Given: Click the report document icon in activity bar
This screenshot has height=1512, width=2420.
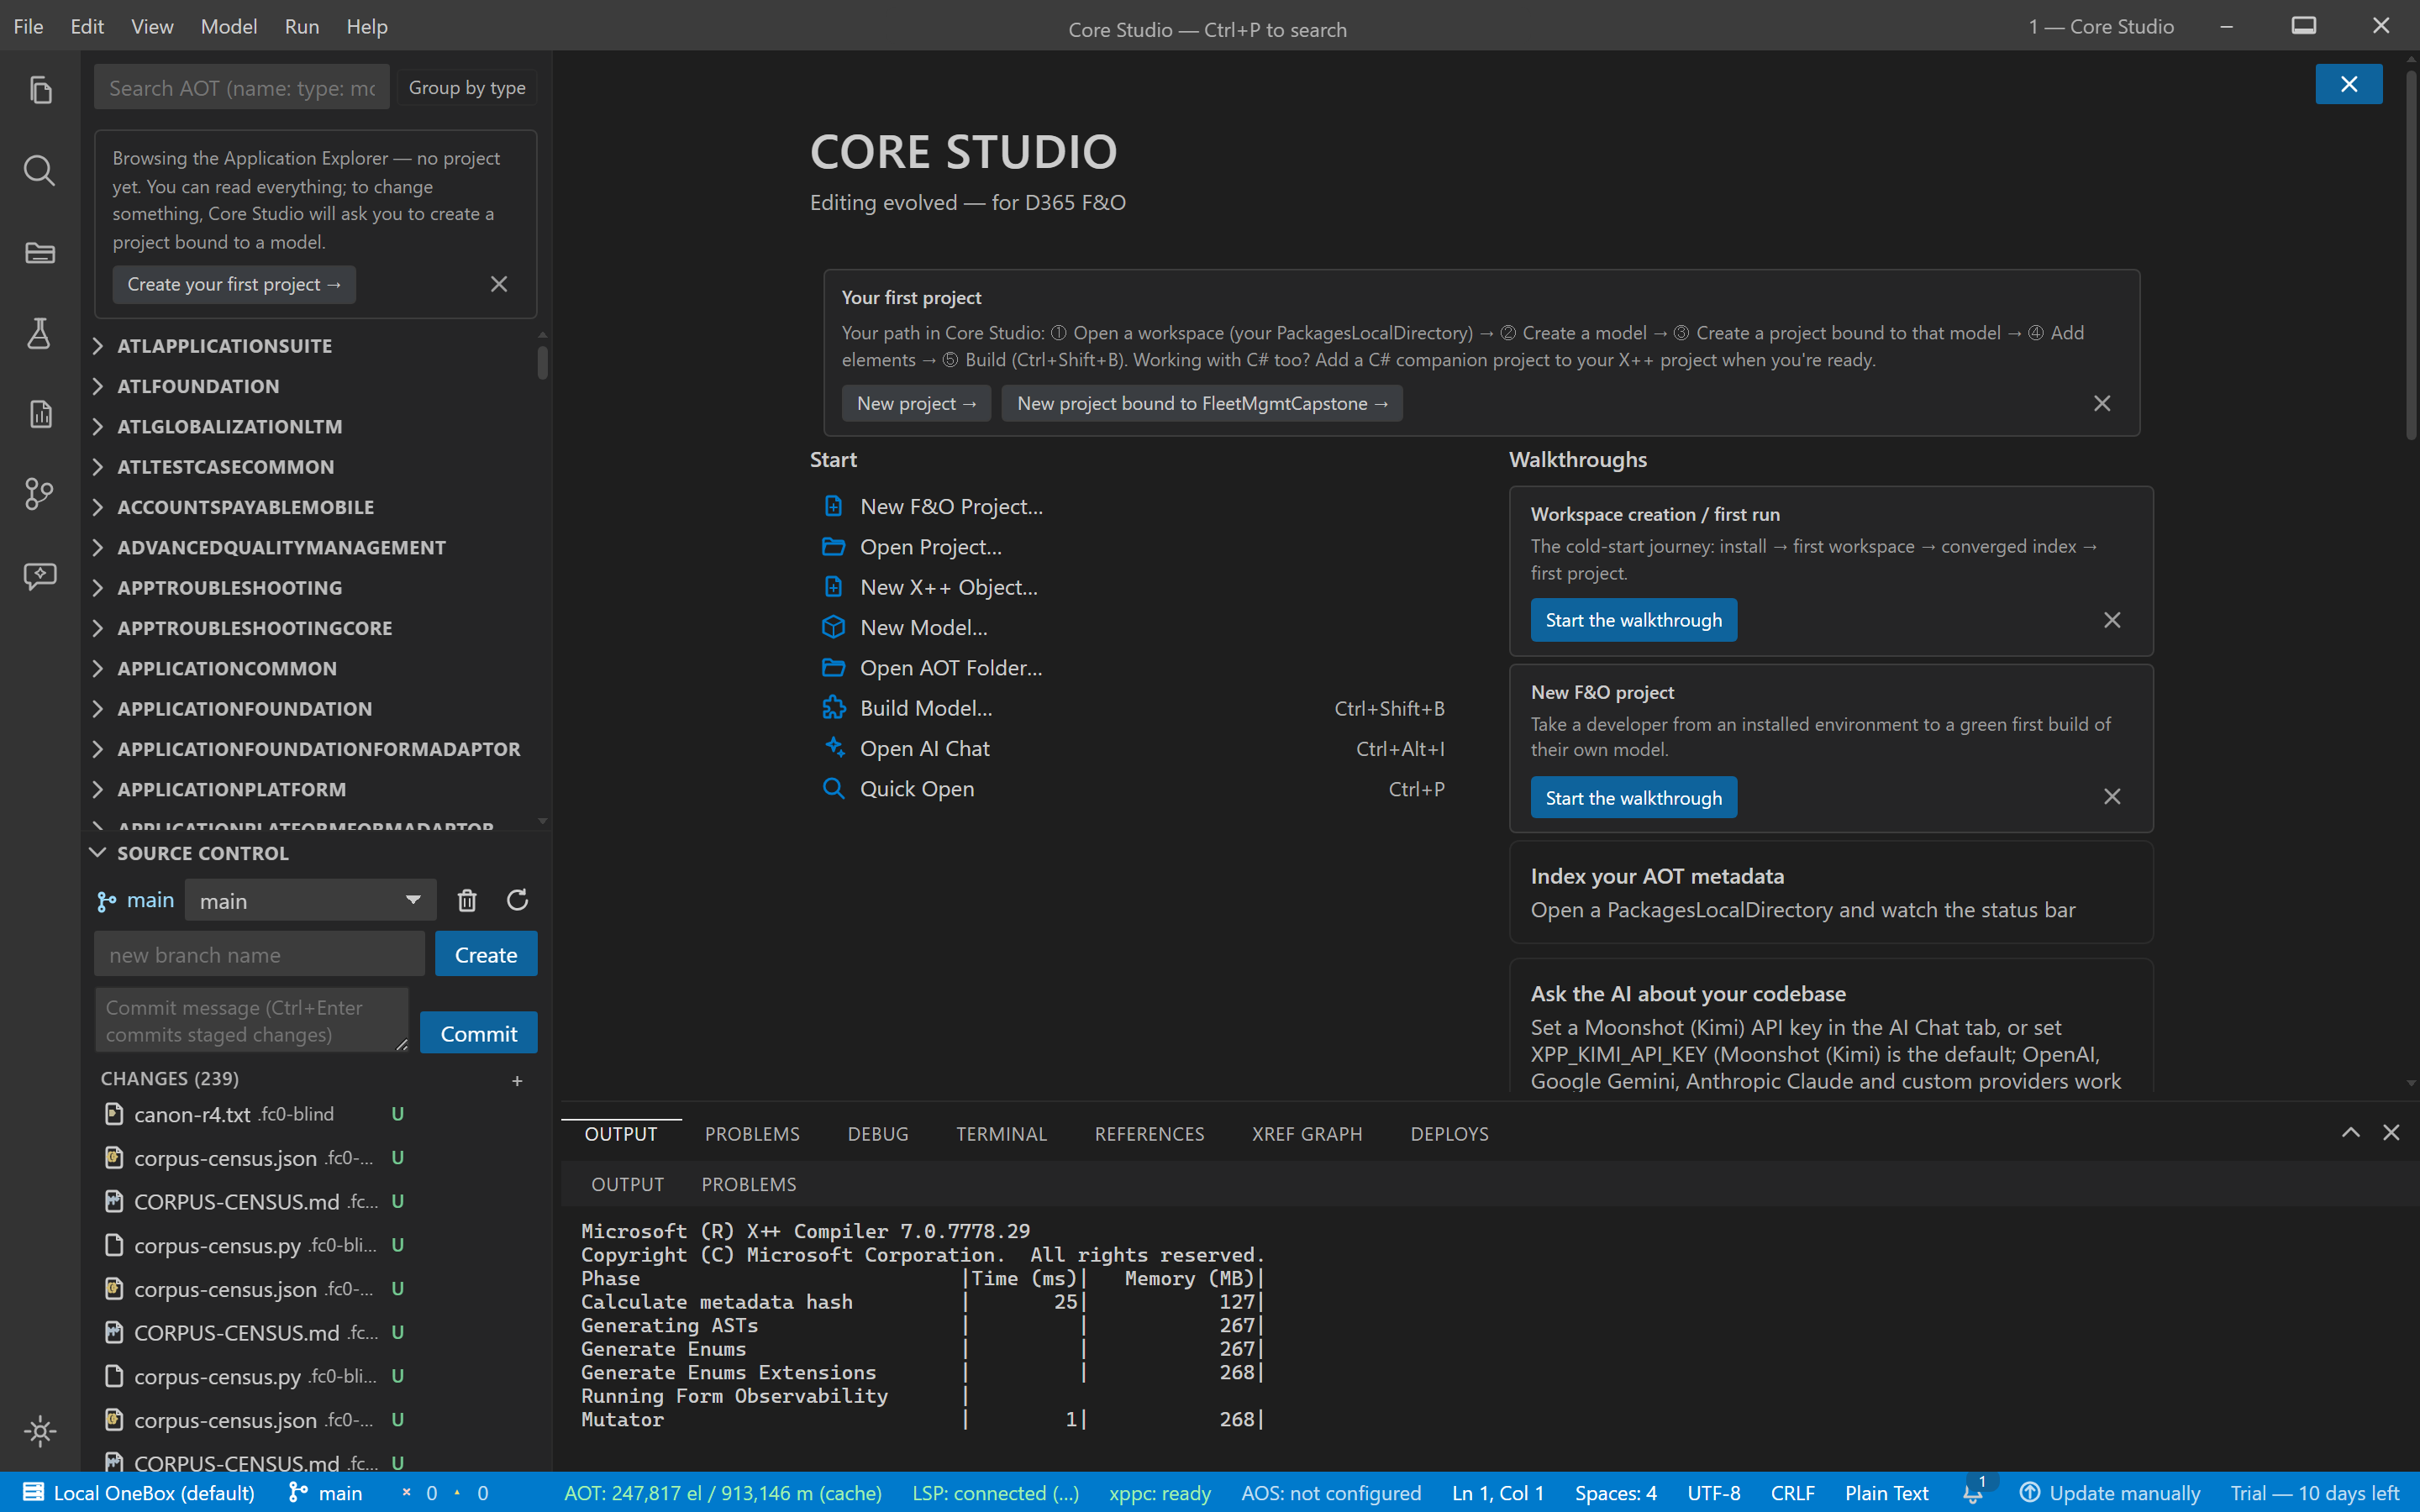Looking at the screenshot, I should tap(40, 414).
